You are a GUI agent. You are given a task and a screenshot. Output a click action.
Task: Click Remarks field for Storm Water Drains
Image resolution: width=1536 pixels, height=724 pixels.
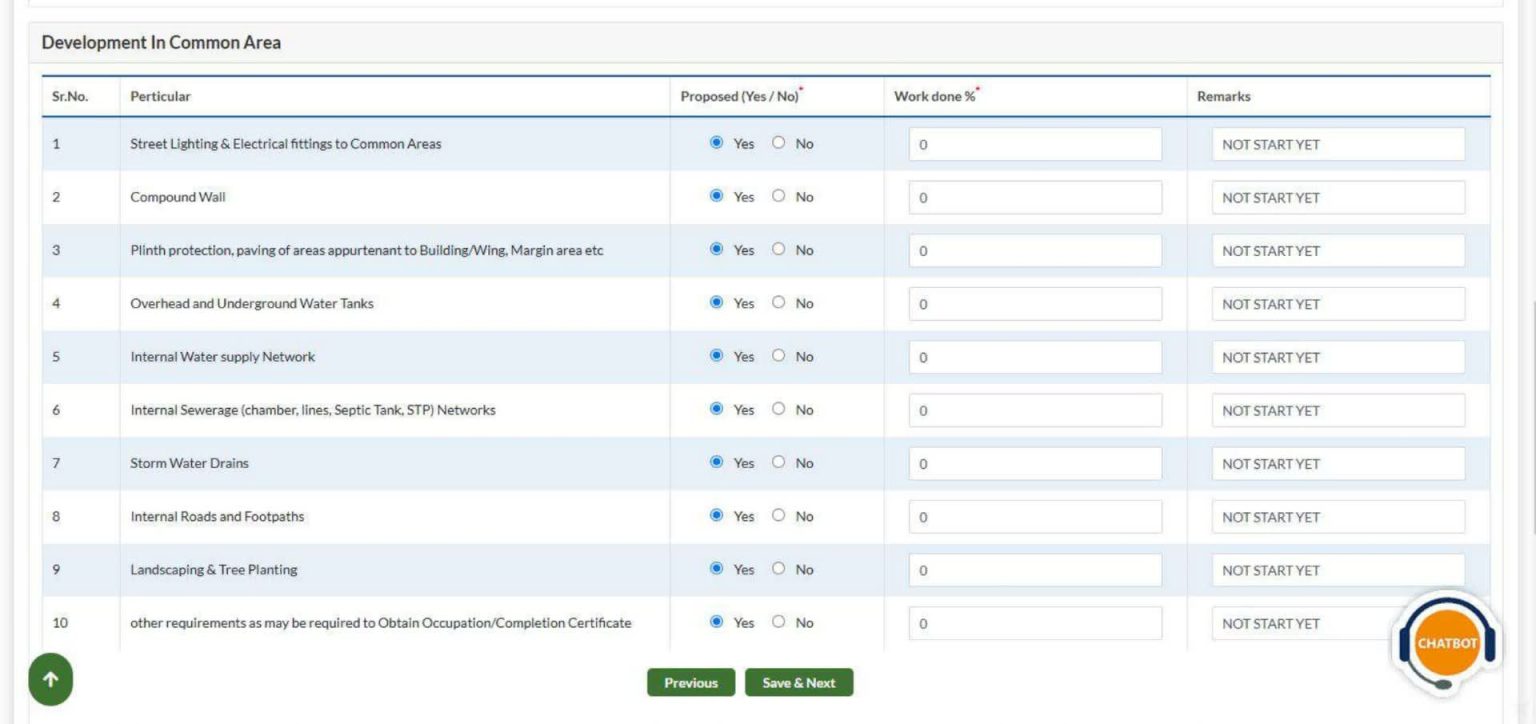(x=1338, y=464)
